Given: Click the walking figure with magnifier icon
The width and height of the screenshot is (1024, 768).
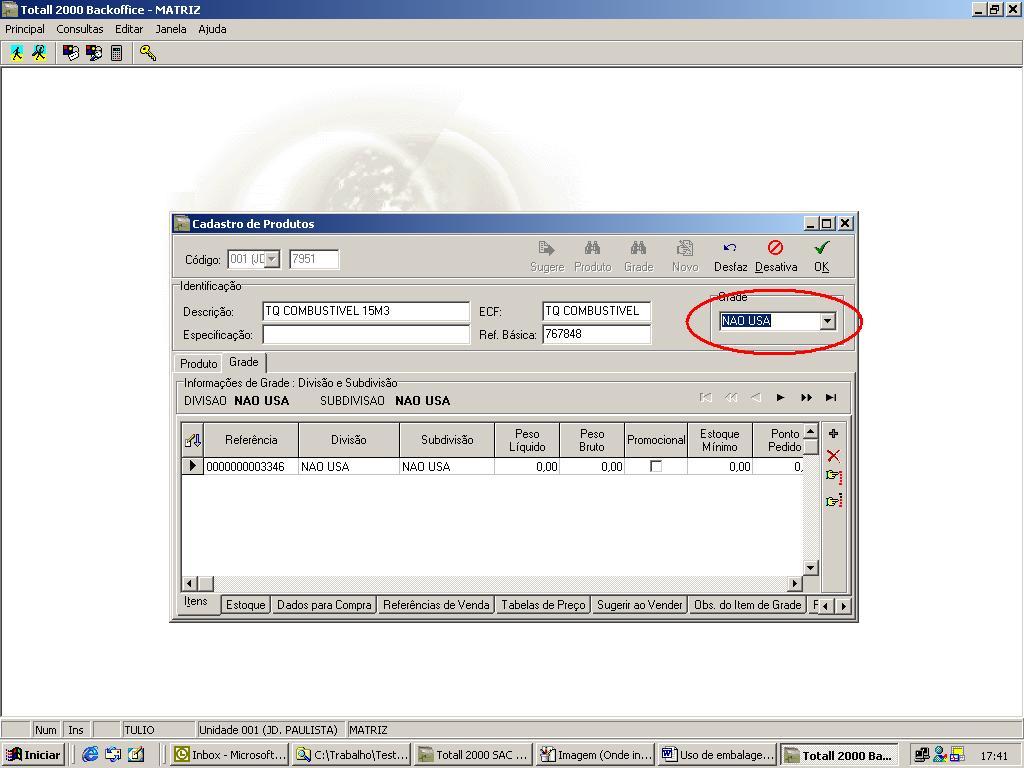Looking at the screenshot, I should 39,53.
